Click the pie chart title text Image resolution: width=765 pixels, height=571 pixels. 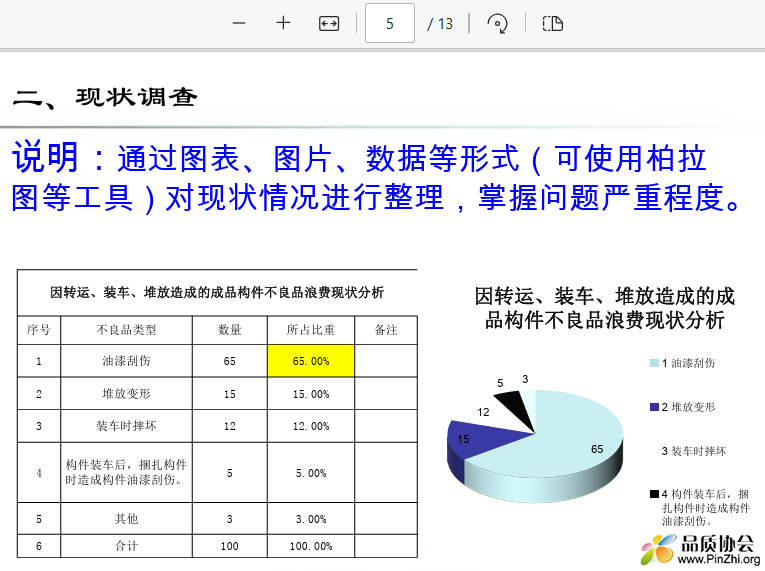(604, 308)
